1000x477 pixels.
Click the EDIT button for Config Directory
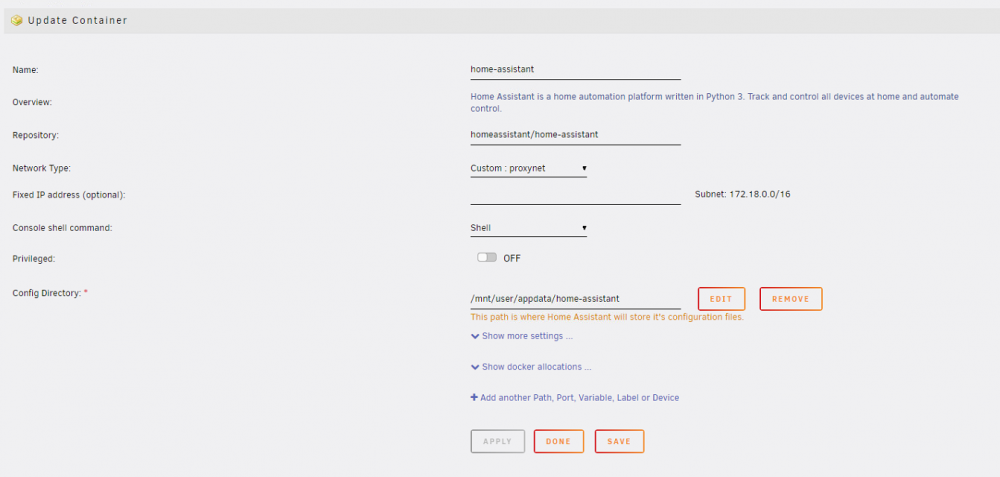(721, 299)
